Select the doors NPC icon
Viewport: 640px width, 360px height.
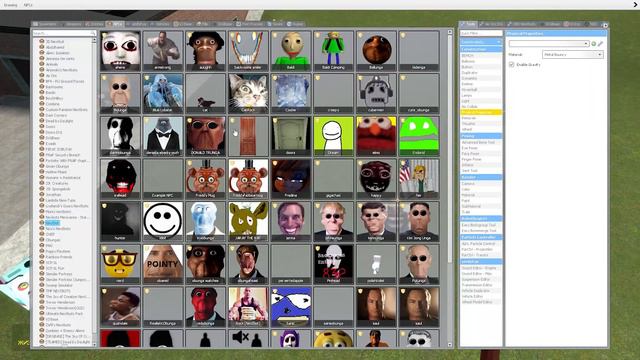291,136
